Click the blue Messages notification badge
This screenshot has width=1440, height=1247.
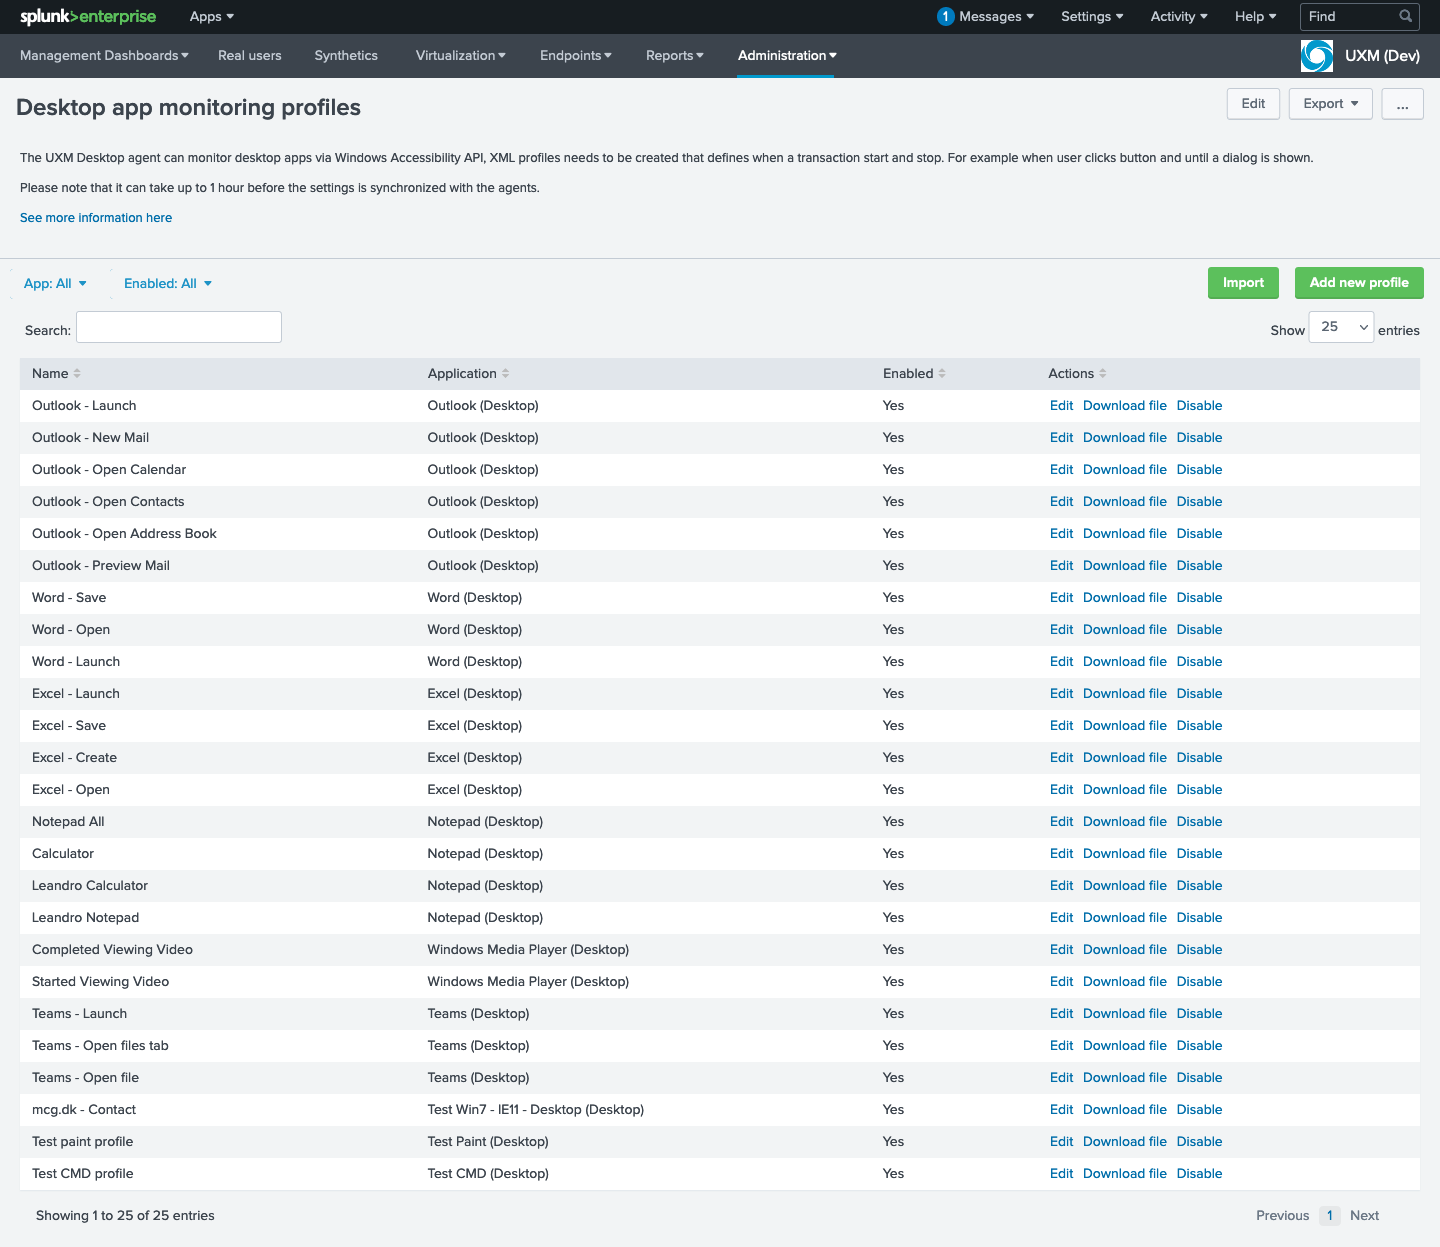[945, 16]
